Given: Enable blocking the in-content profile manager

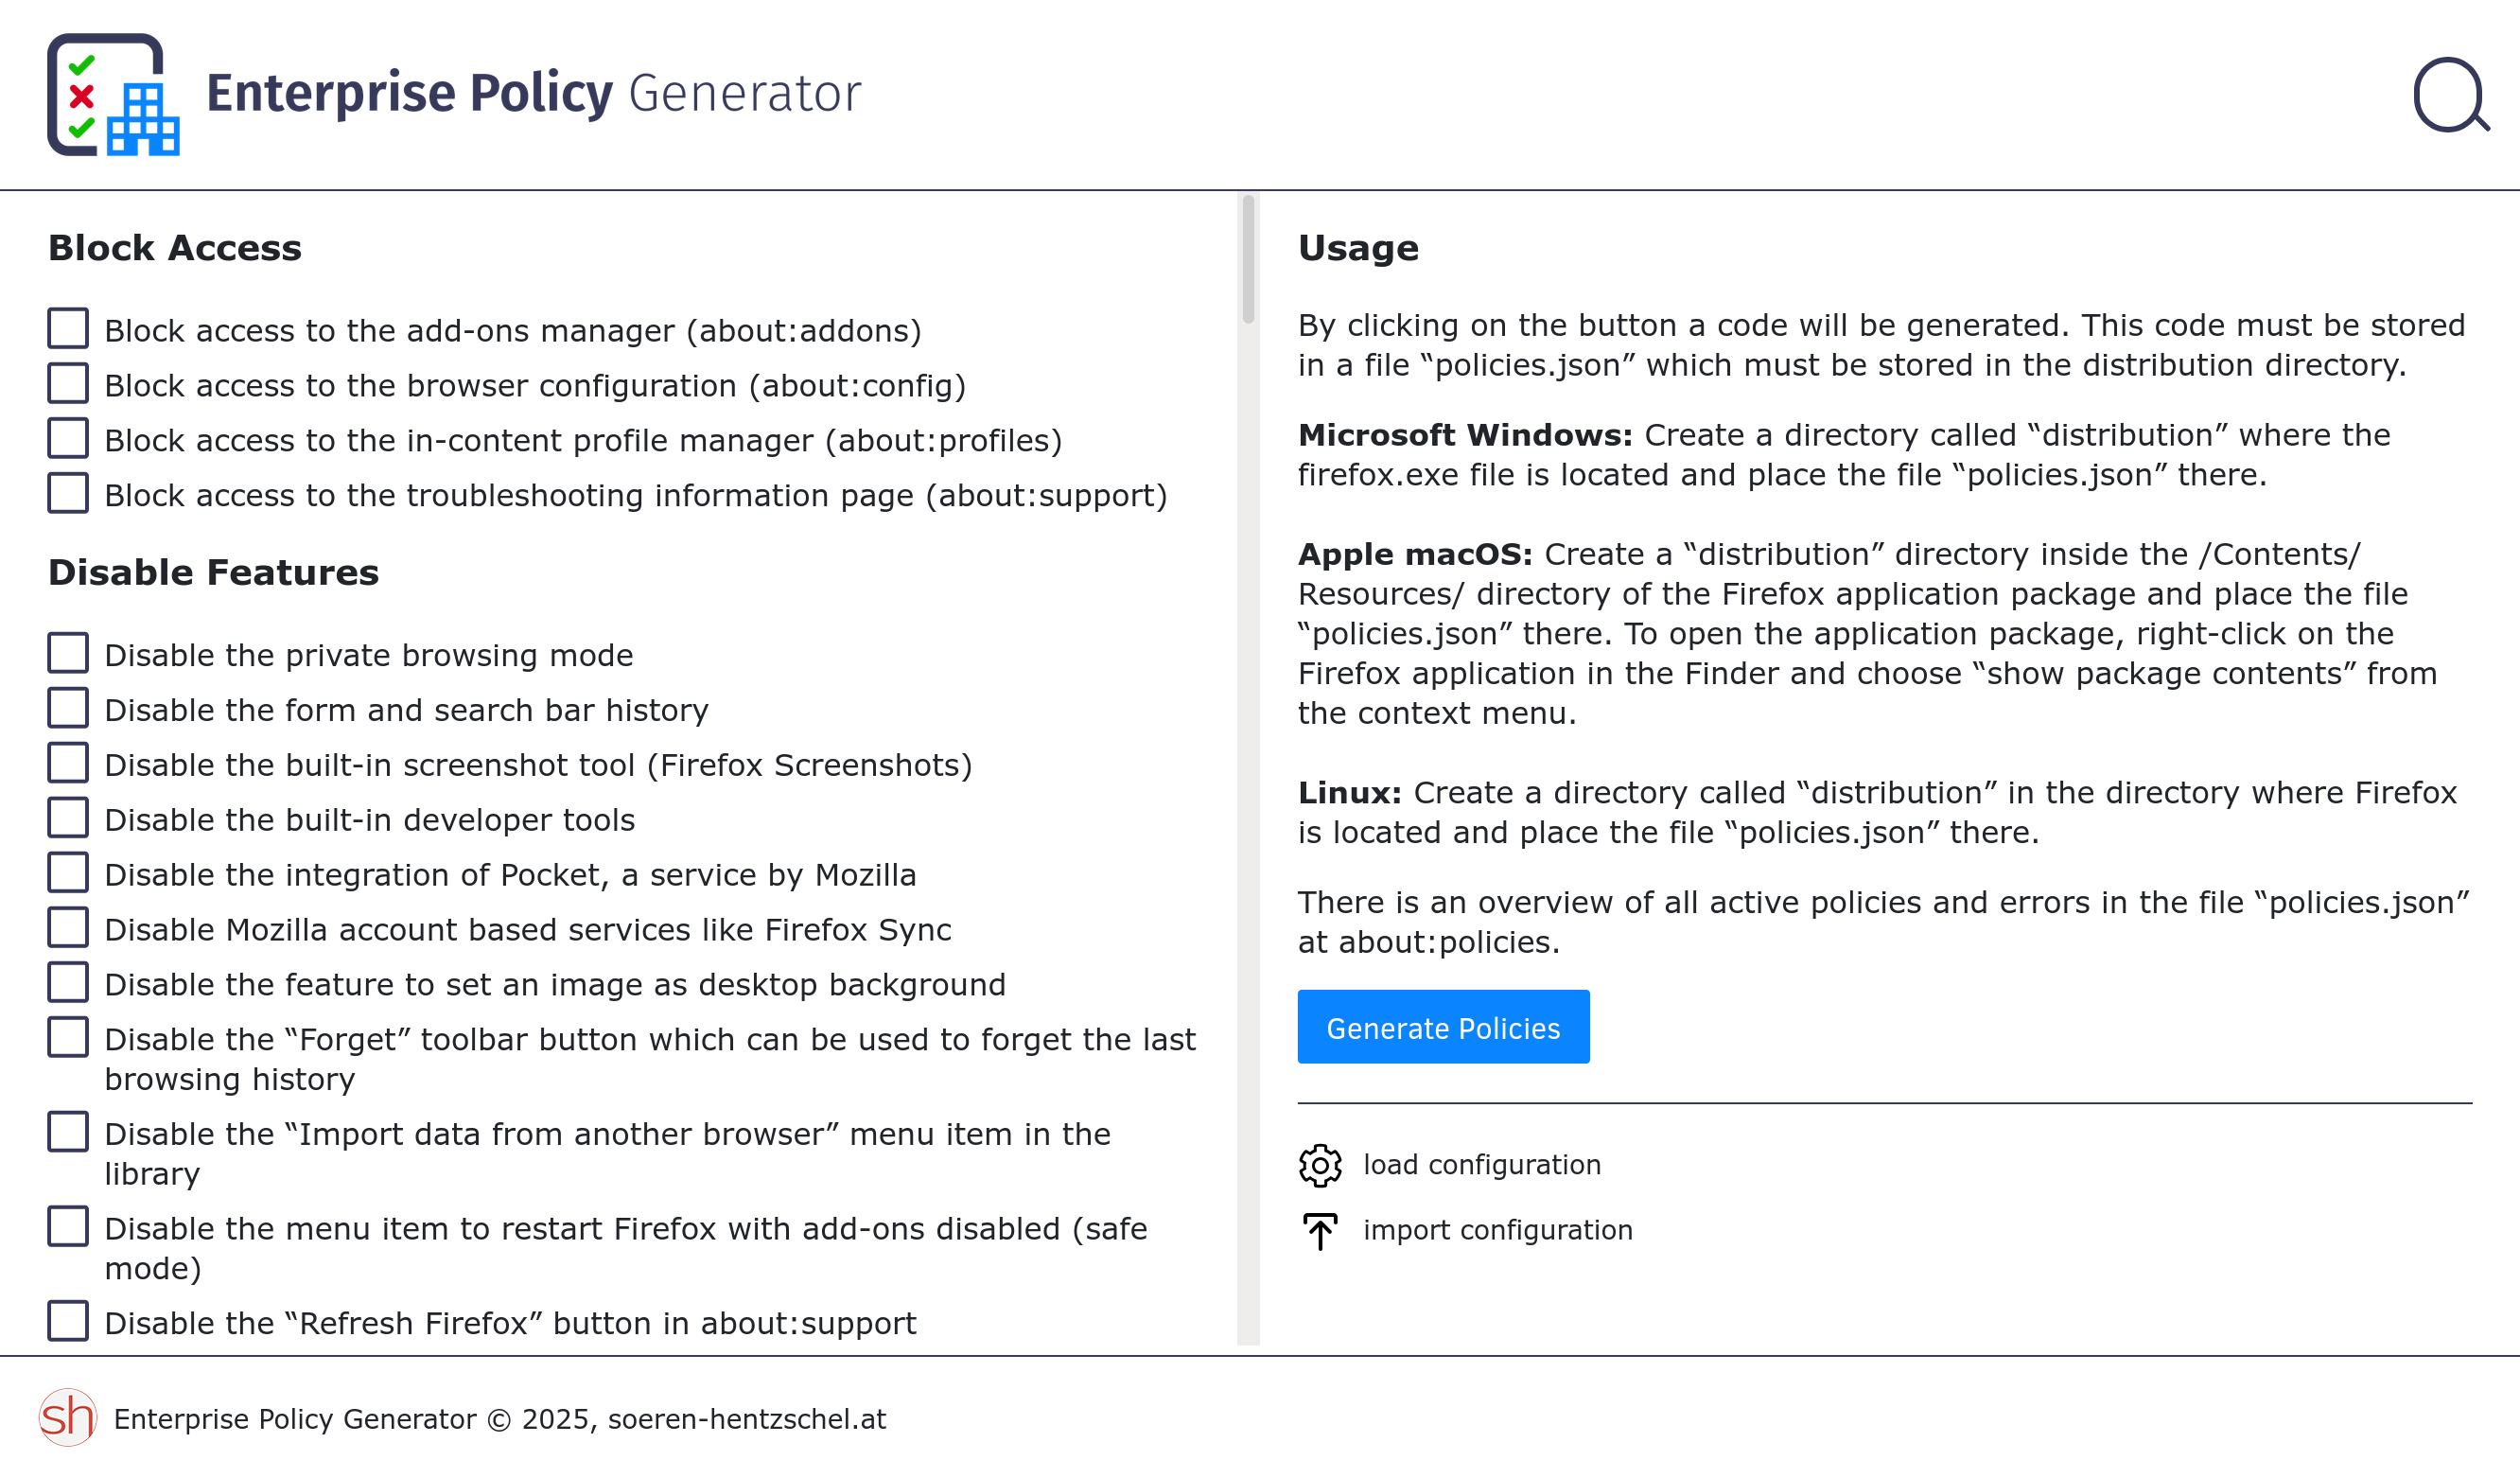Looking at the screenshot, I should (x=67, y=436).
